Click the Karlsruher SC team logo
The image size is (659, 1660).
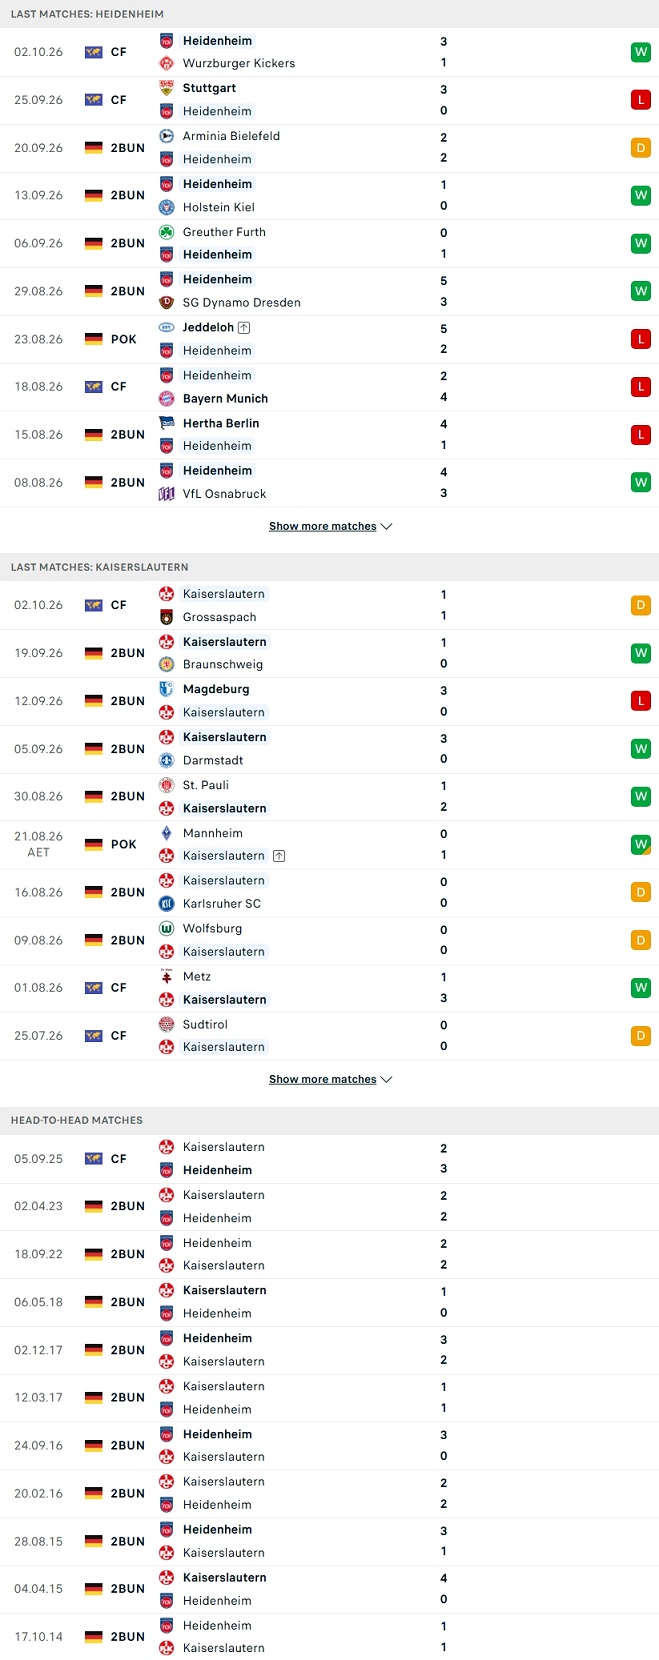pyautogui.click(x=167, y=903)
